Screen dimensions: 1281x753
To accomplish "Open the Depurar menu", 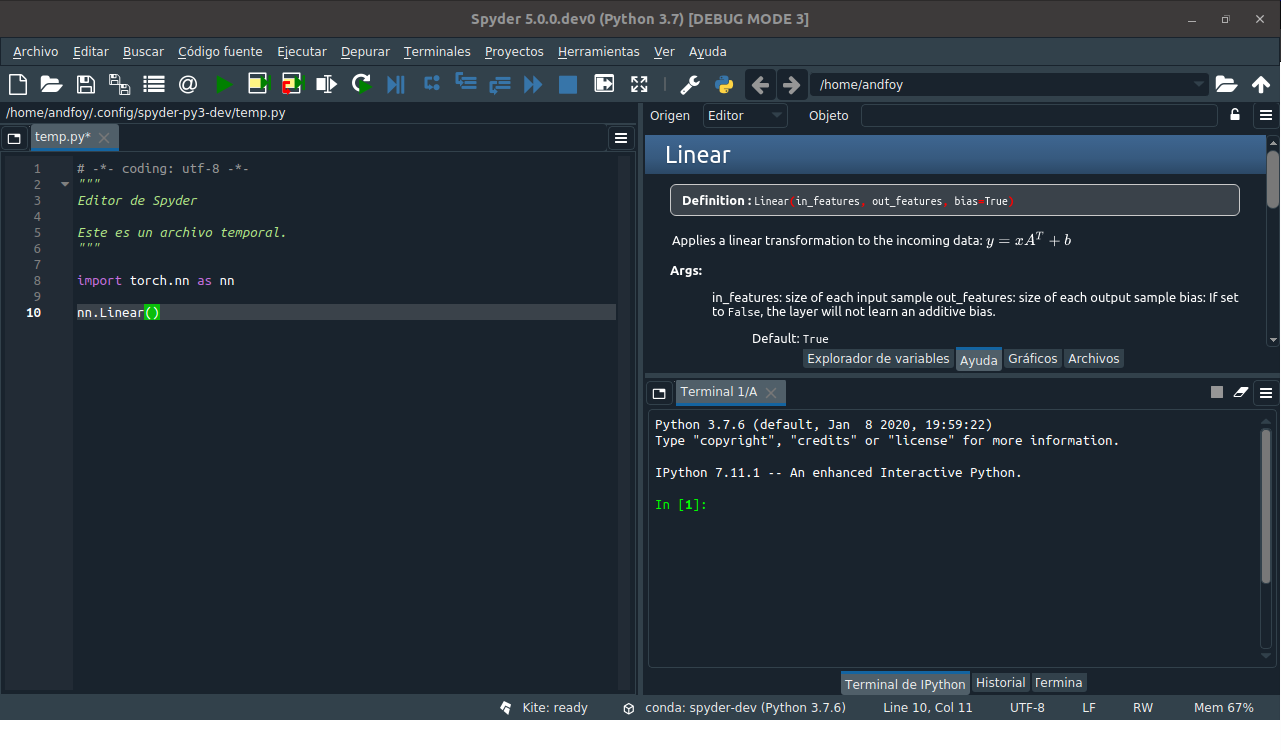I will (x=364, y=51).
